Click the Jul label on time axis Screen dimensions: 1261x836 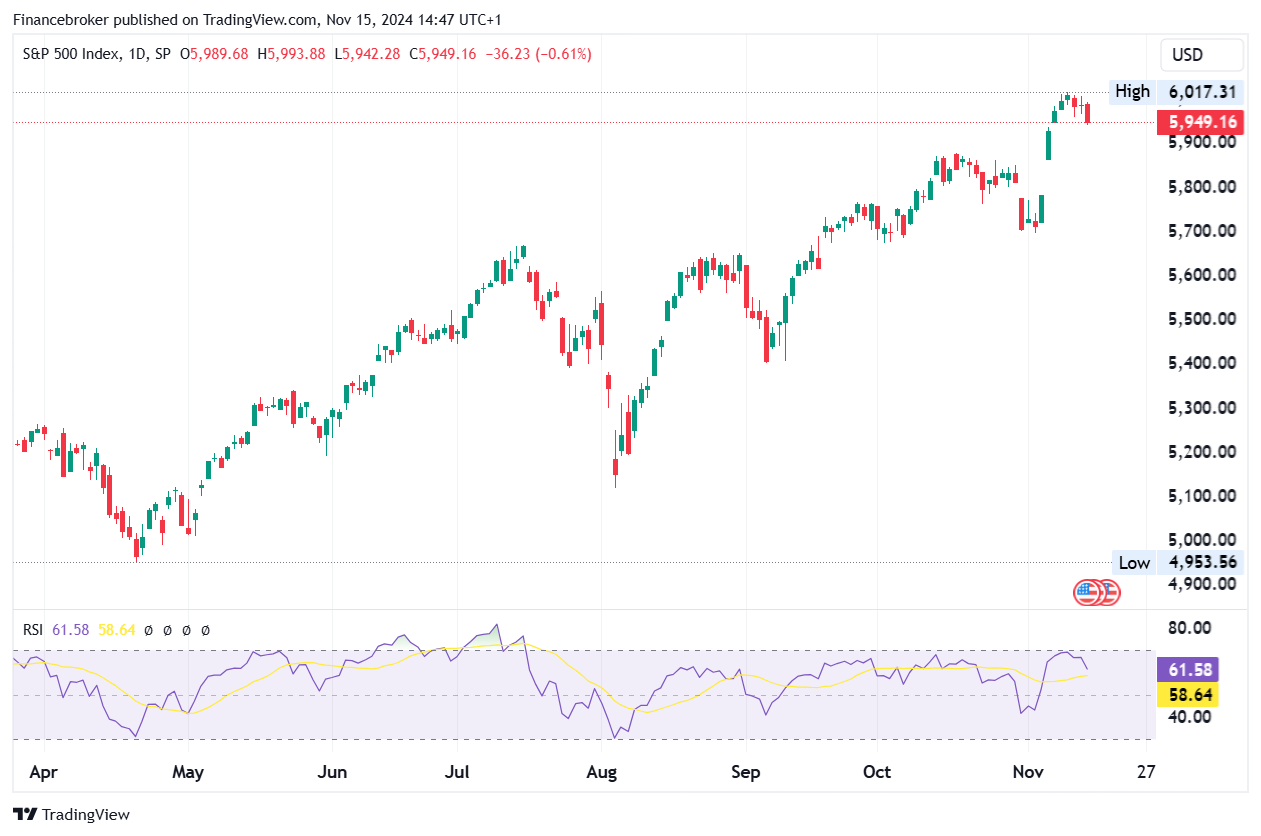tap(457, 772)
